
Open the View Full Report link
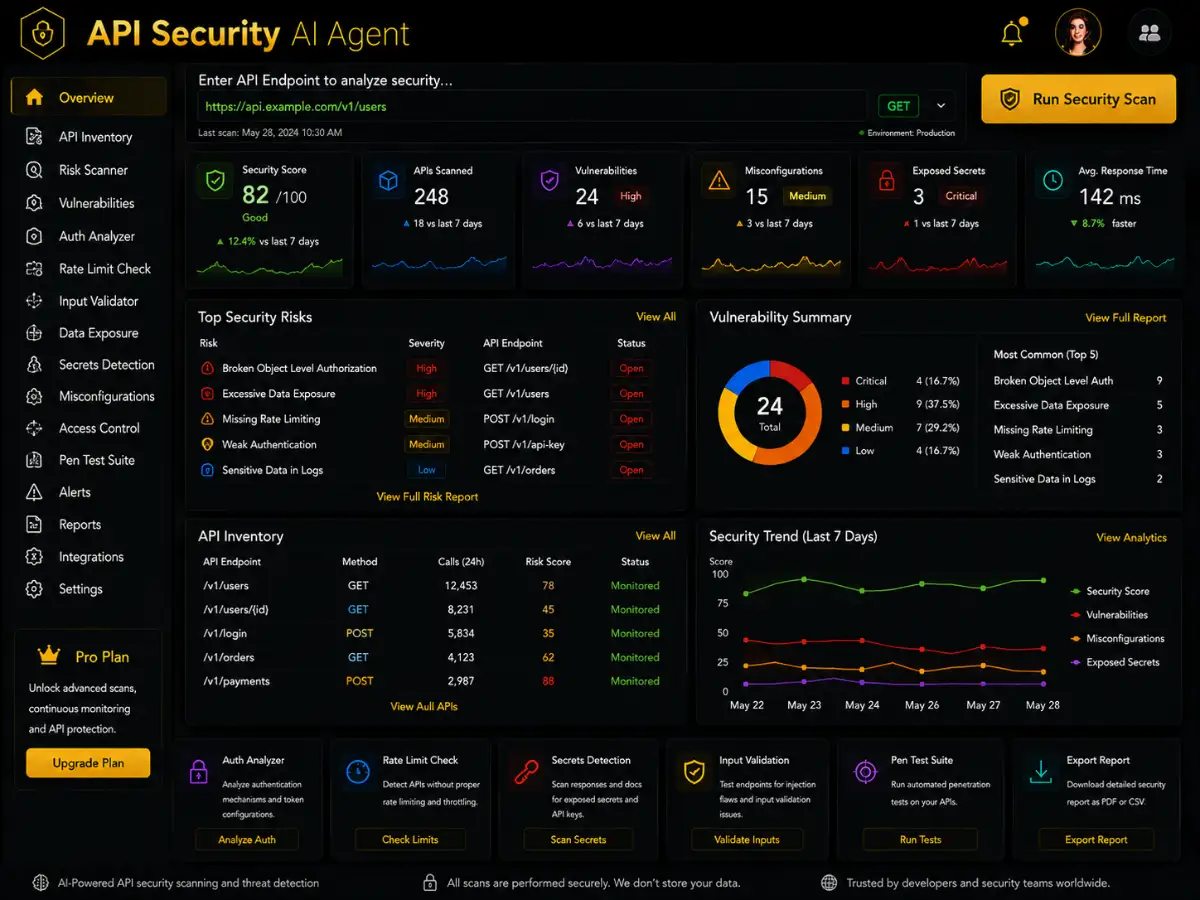[x=1126, y=318]
